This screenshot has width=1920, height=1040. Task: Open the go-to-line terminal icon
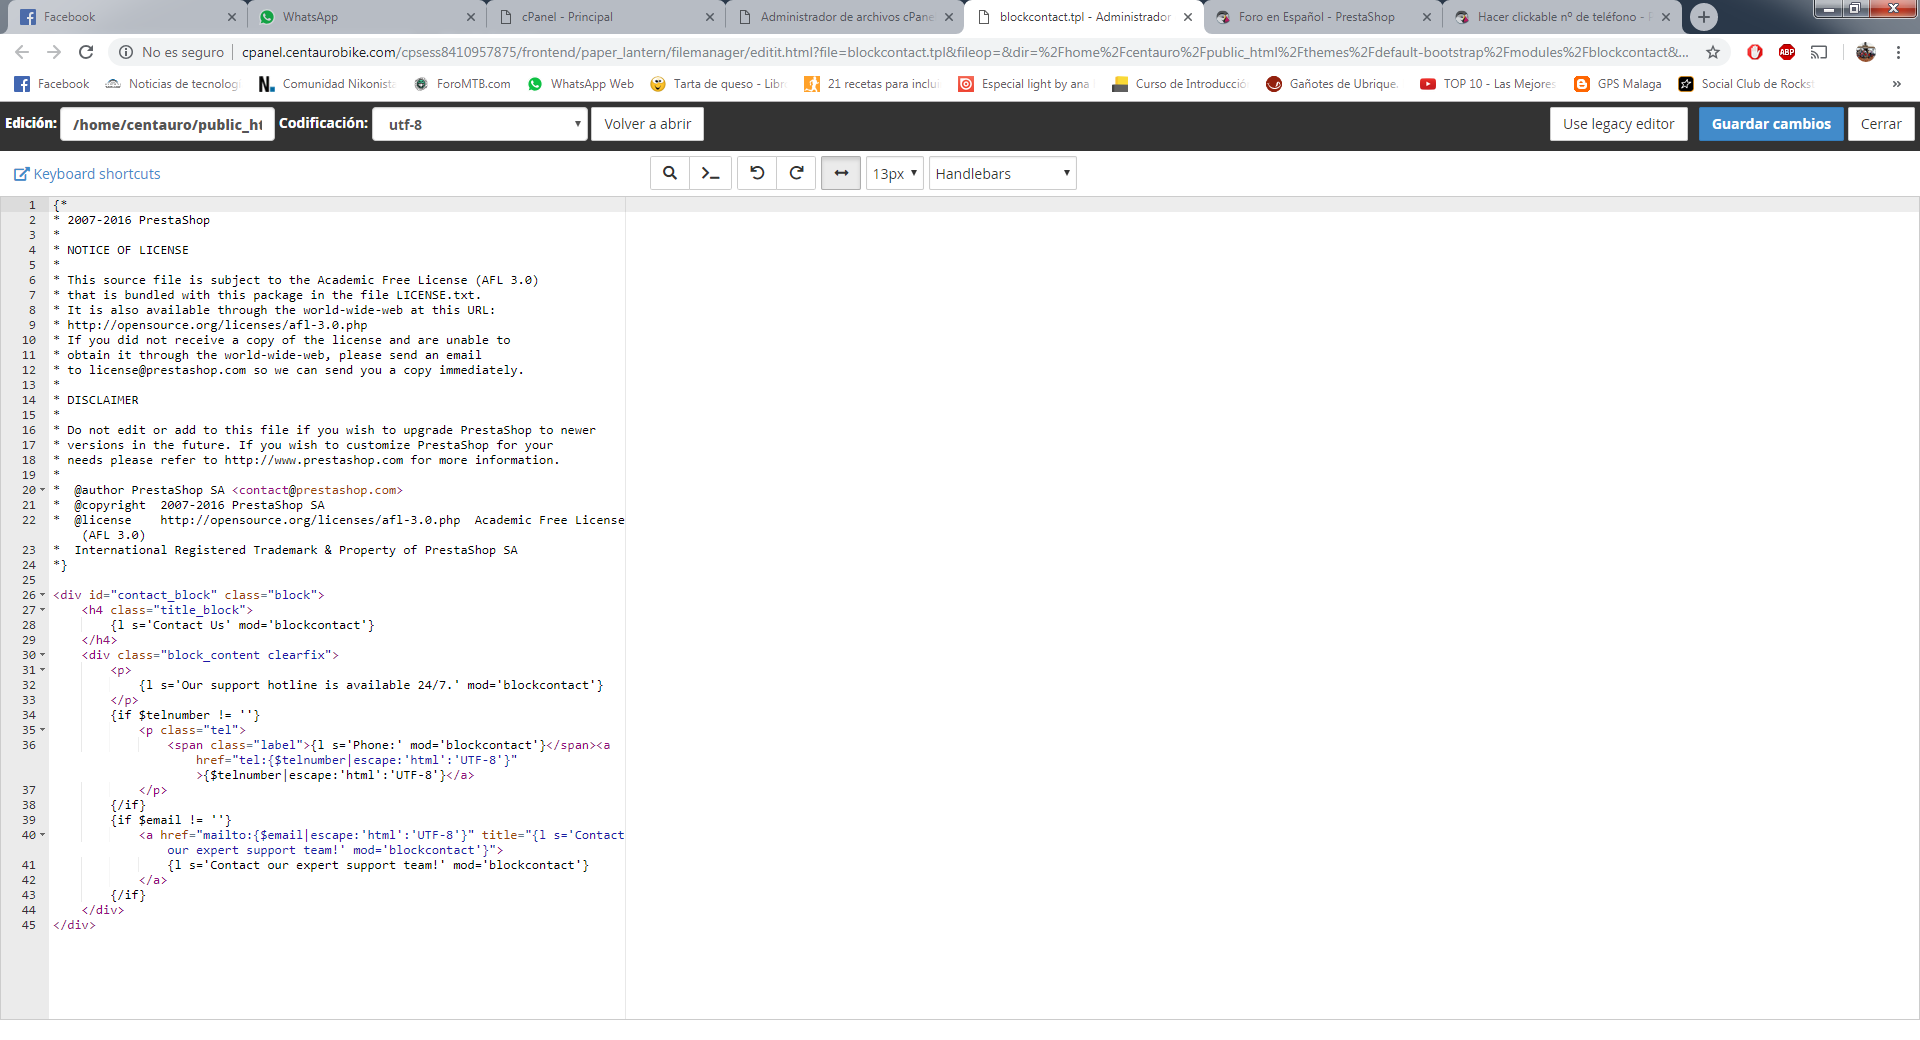710,173
